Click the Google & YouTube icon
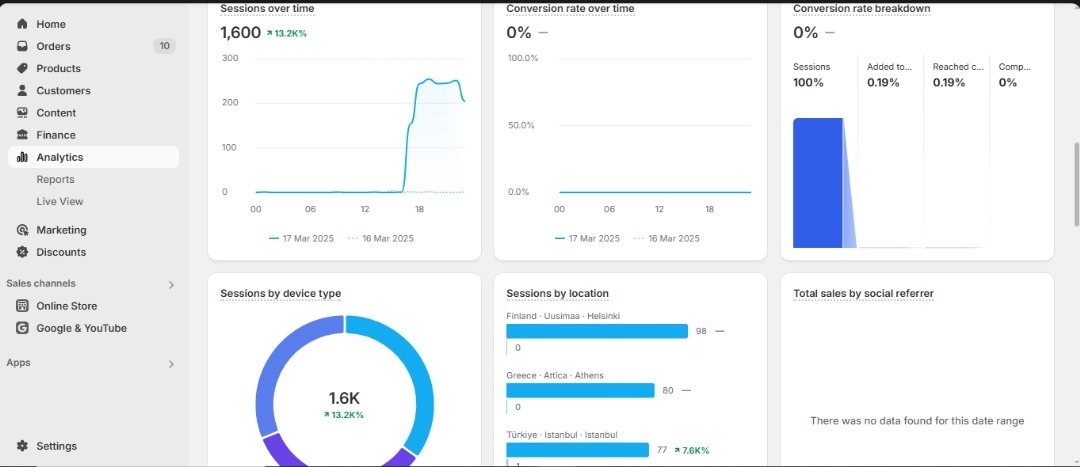This screenshot has height=467, width=1080. click(22, 328)
